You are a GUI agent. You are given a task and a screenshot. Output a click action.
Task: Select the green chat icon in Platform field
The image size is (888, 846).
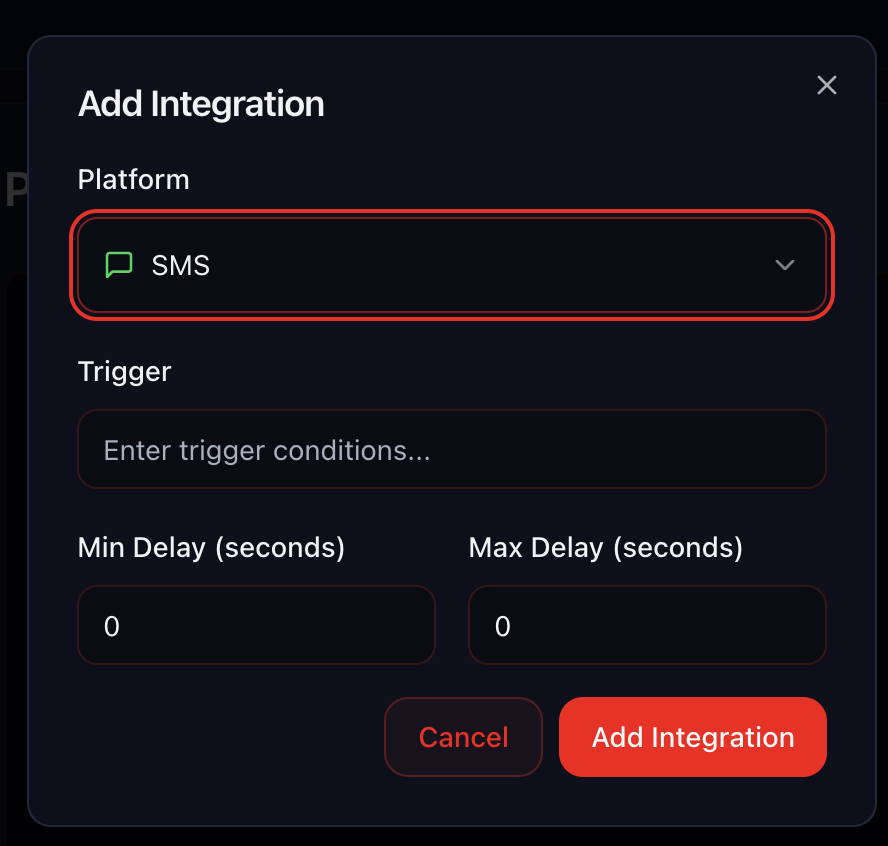click(119, 264)
